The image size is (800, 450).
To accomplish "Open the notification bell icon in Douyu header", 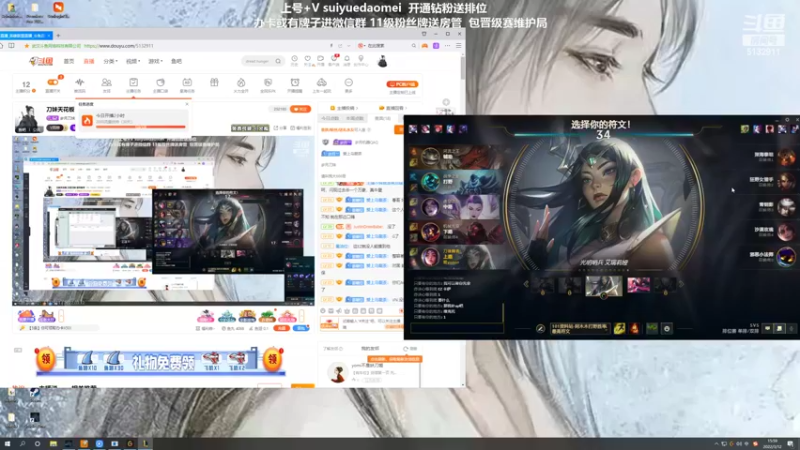I will pos(347,59).
